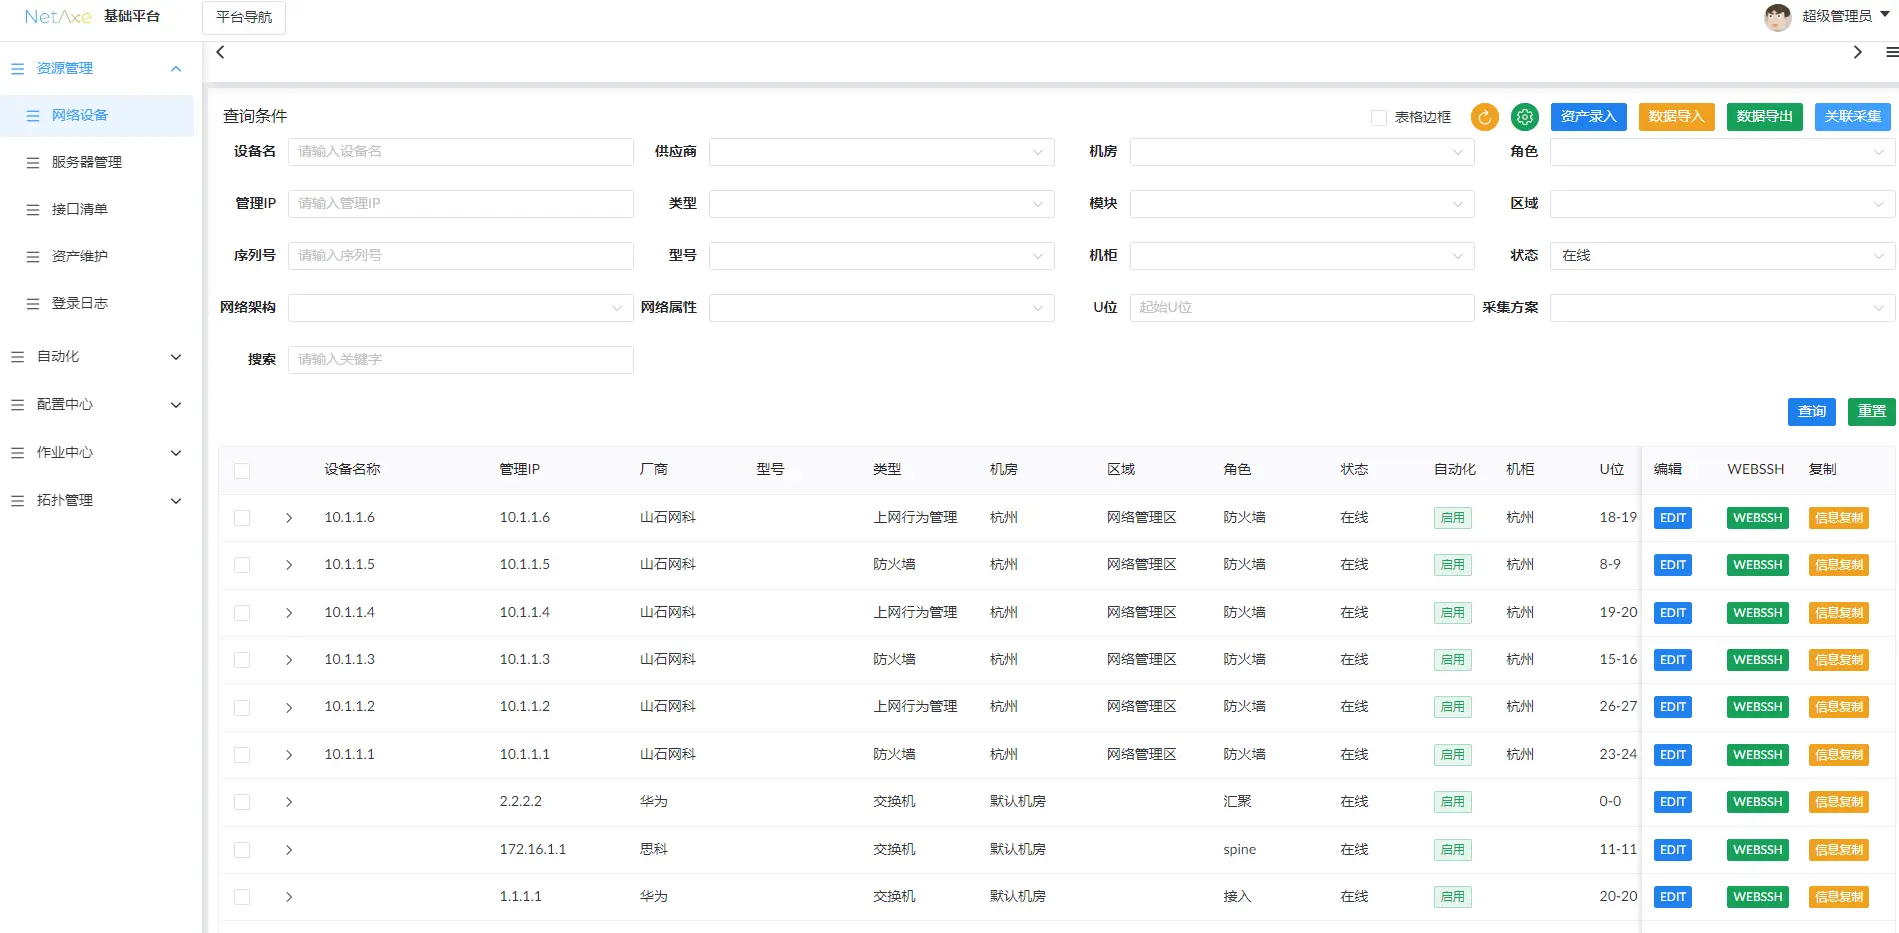
Task: Click the hamburger menu icon at top right
Action: (x=1891, y=52)
